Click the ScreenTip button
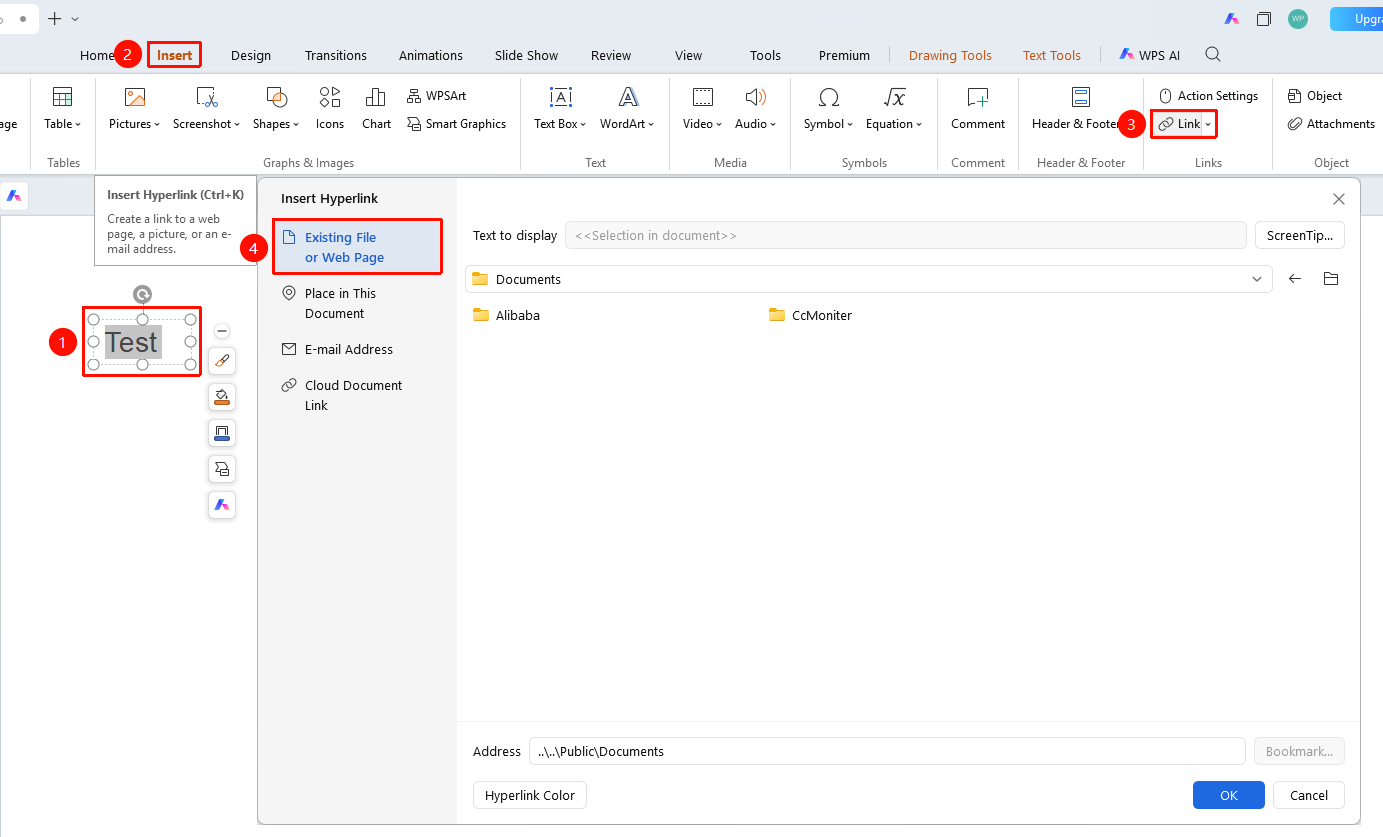Viewport: 1383px width, 837px height. [1300, 235]
